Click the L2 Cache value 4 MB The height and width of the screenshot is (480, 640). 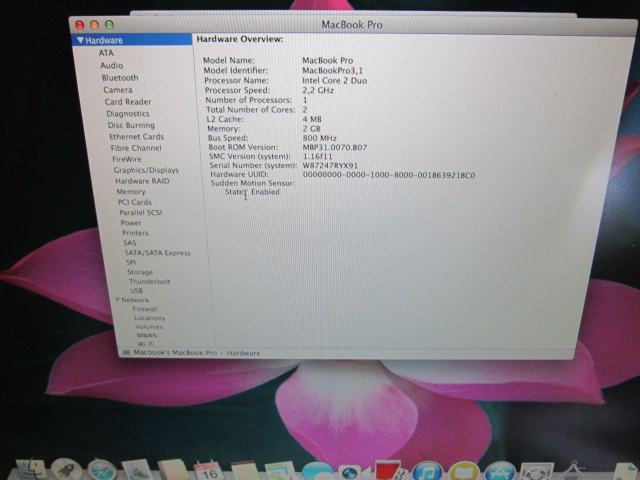click(312, 119)
